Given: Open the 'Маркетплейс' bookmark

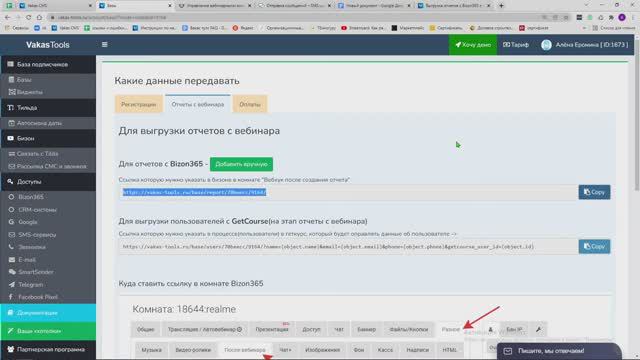Looking at the screenshot, I should click(x=409, y=28).
